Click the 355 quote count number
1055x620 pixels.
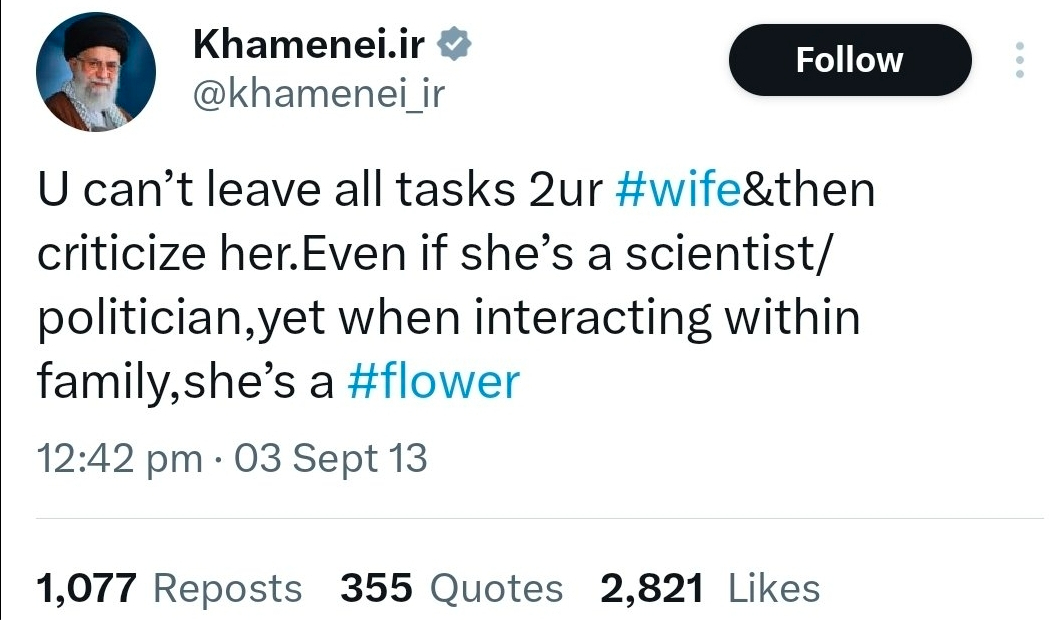coord(377,588)
